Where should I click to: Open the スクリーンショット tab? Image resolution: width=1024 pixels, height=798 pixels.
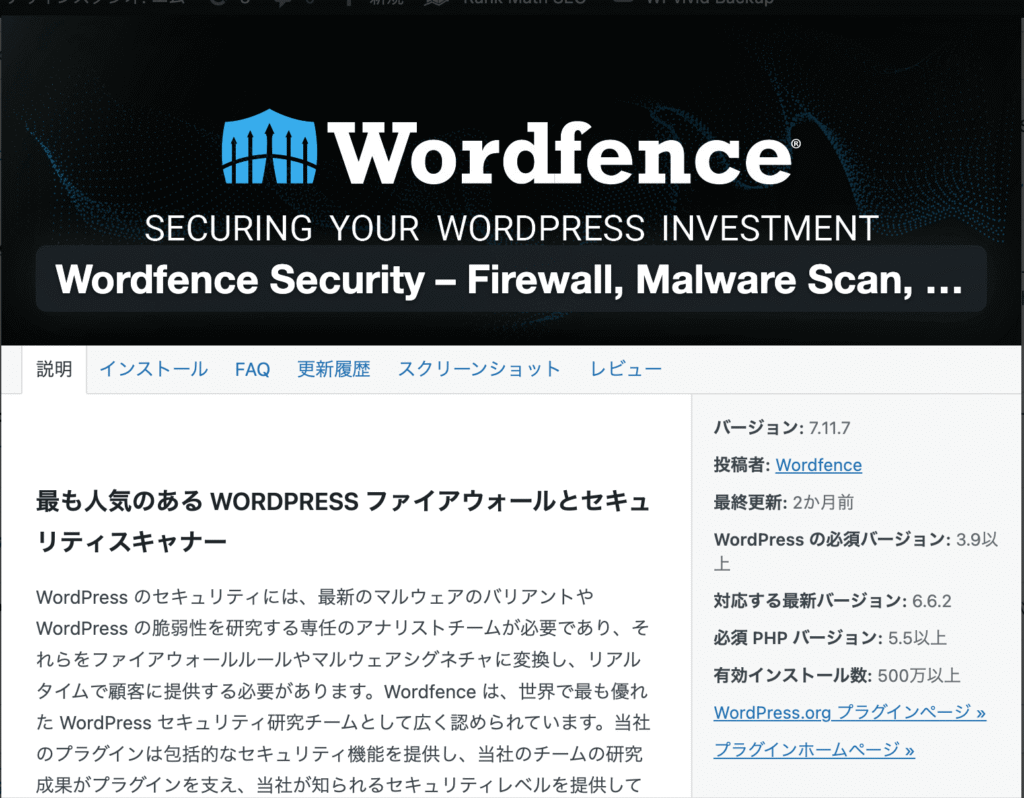tap(479, 370)
